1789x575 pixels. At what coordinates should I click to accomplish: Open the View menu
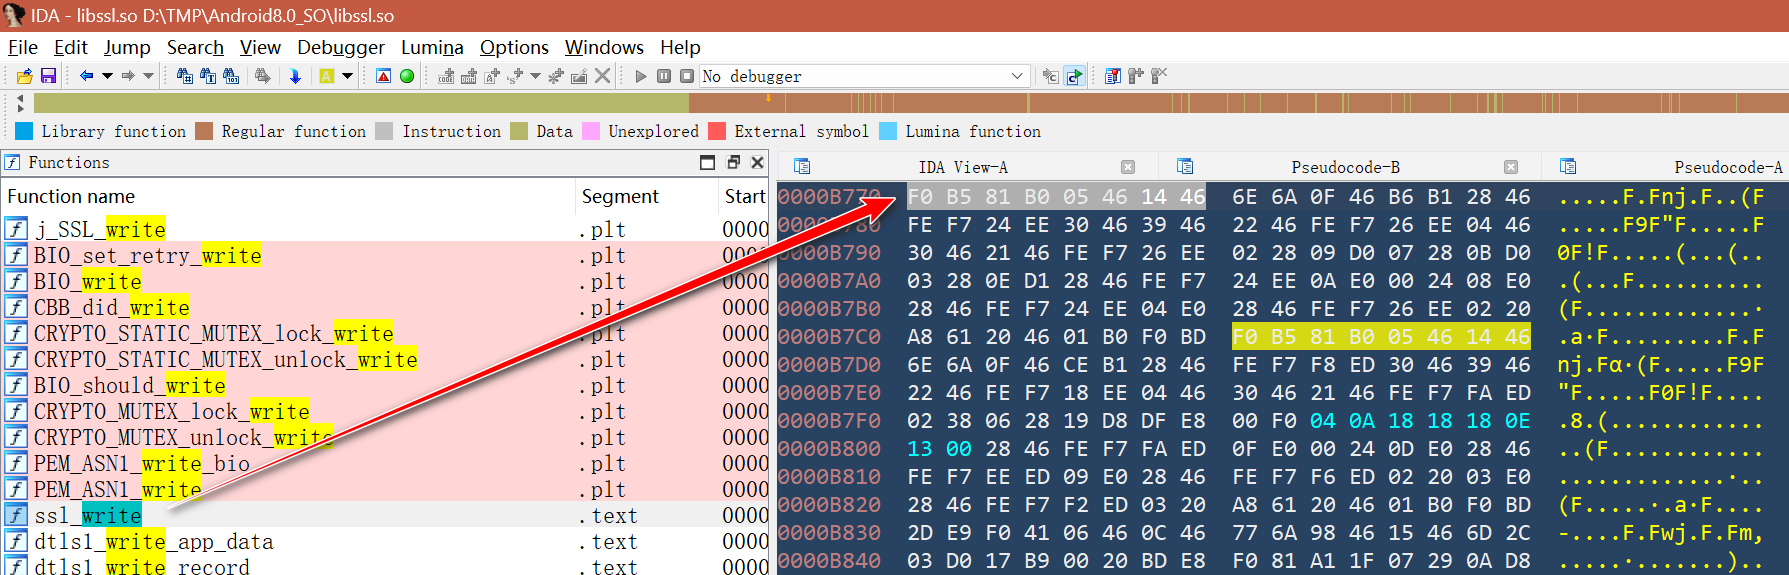(x=260, y=47)
